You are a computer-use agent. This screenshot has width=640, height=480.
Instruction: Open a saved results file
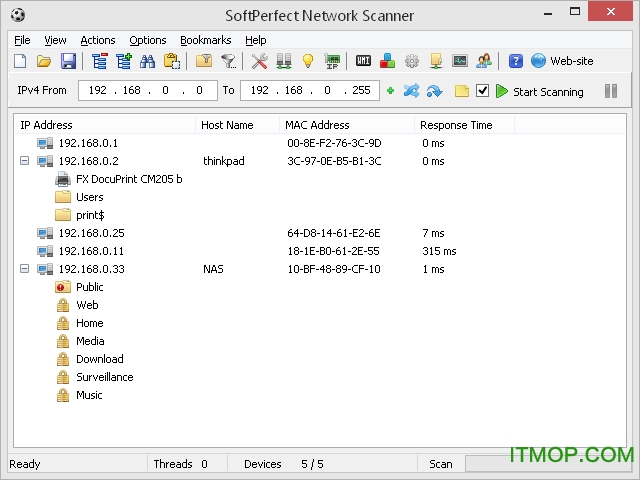[44, 61]
